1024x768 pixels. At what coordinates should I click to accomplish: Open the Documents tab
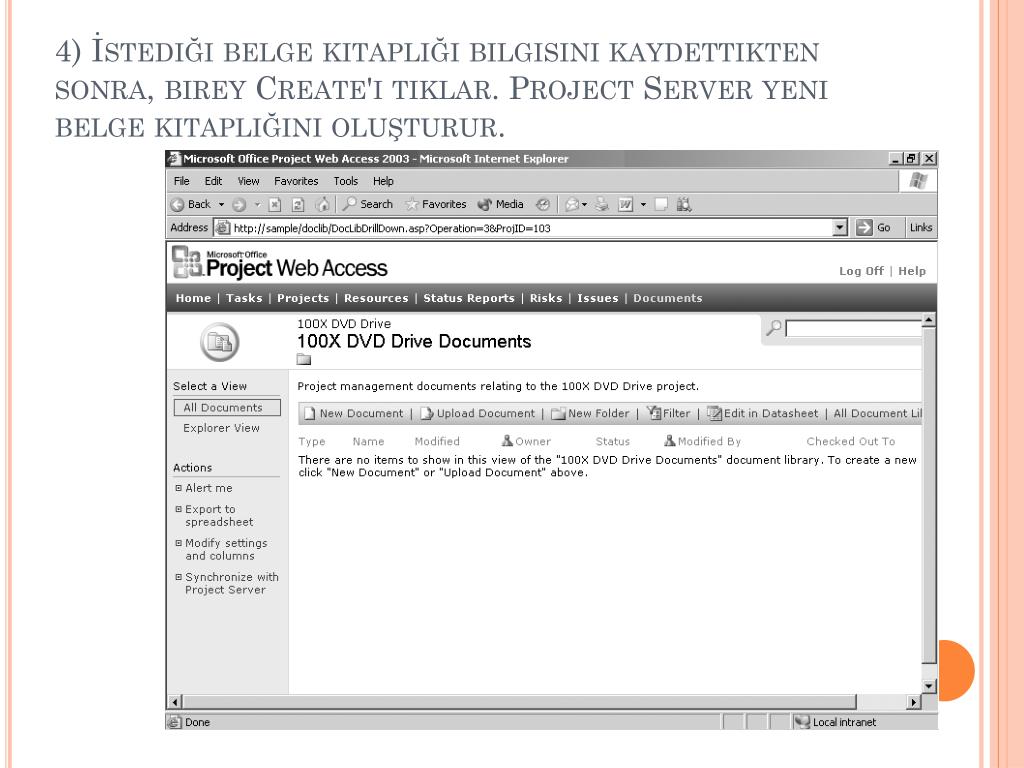pos(667,298)
